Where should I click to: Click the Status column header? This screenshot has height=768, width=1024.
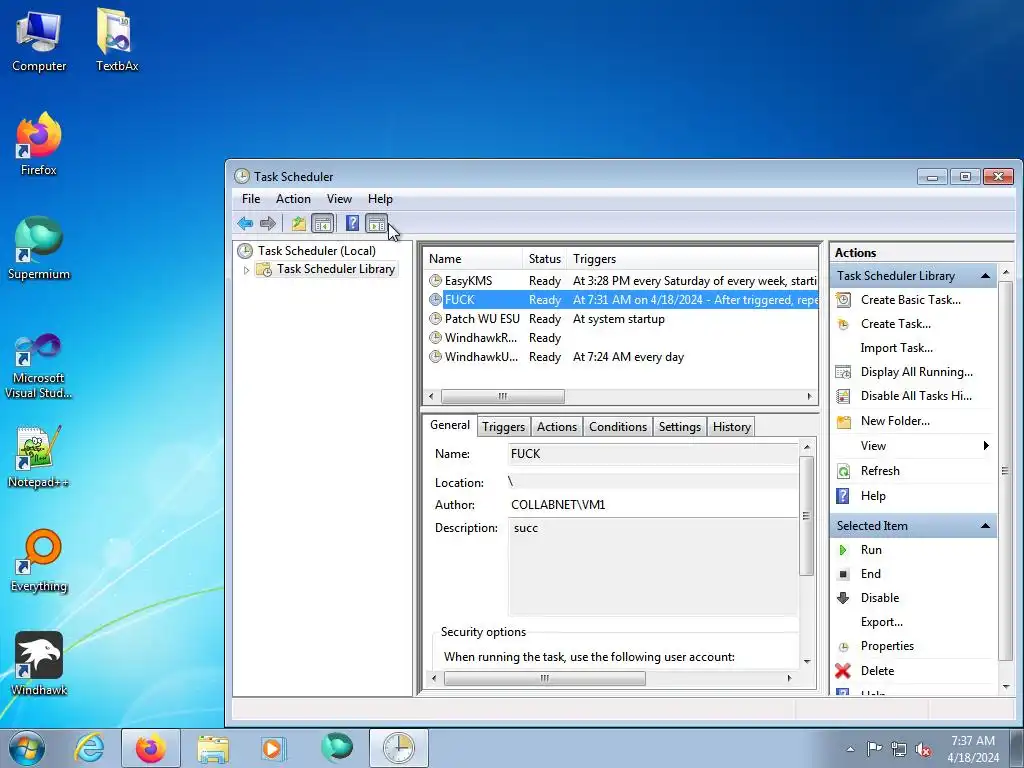tap(545, 259)
